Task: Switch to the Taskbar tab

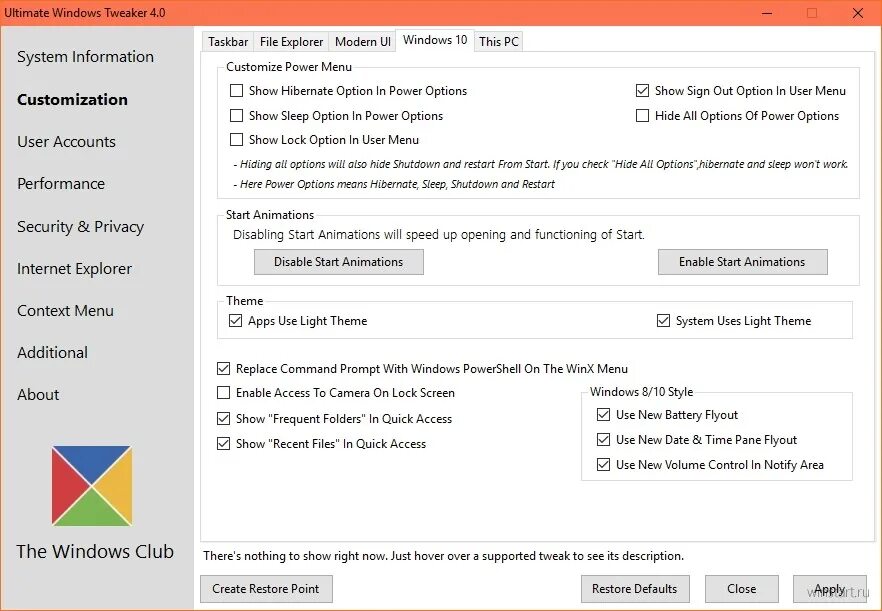Action: click(227, 41)
